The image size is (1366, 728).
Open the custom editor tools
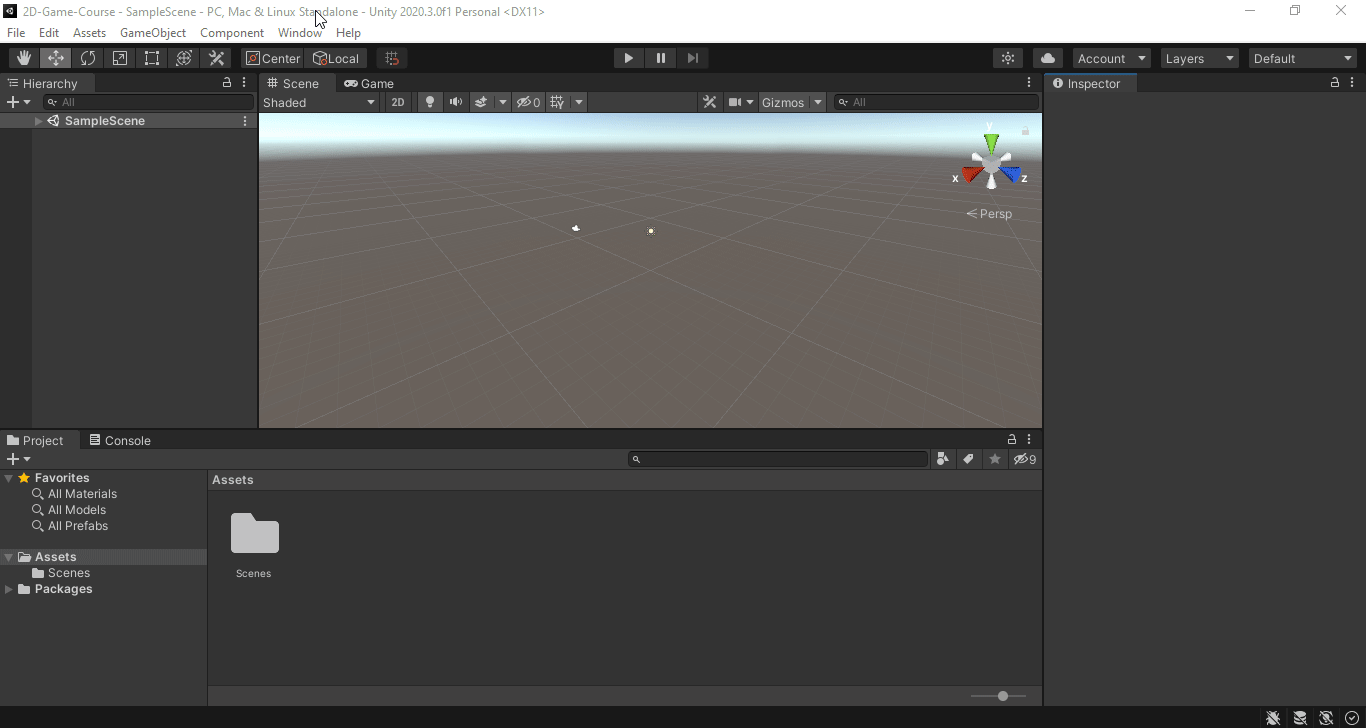(x=216, y=58)
